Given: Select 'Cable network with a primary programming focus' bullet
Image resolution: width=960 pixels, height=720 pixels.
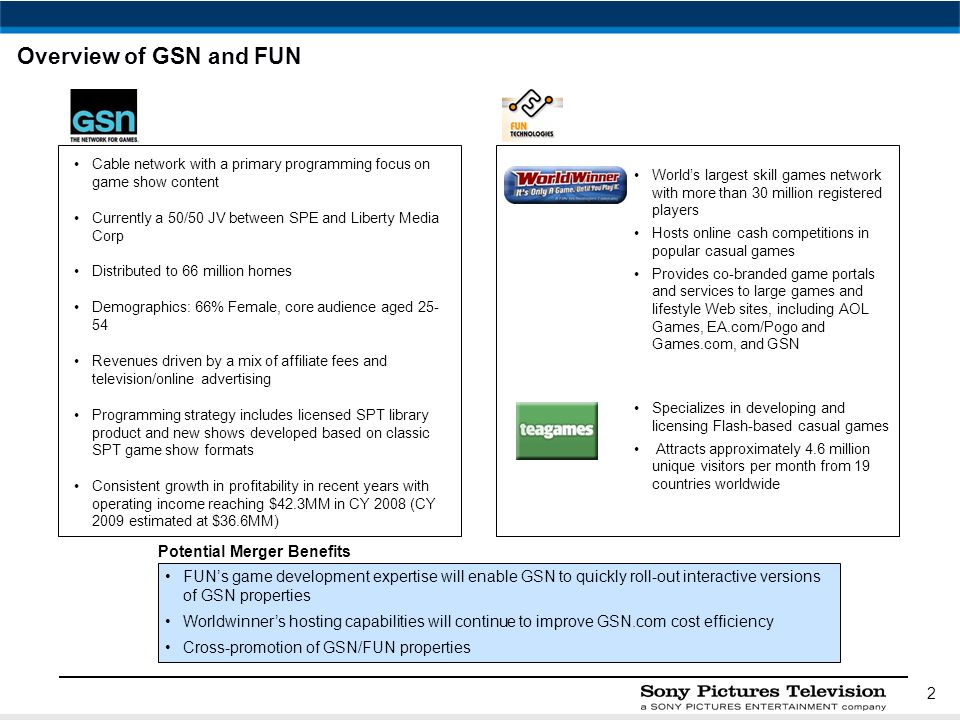Looking at the screenshot, I should 261,173.
